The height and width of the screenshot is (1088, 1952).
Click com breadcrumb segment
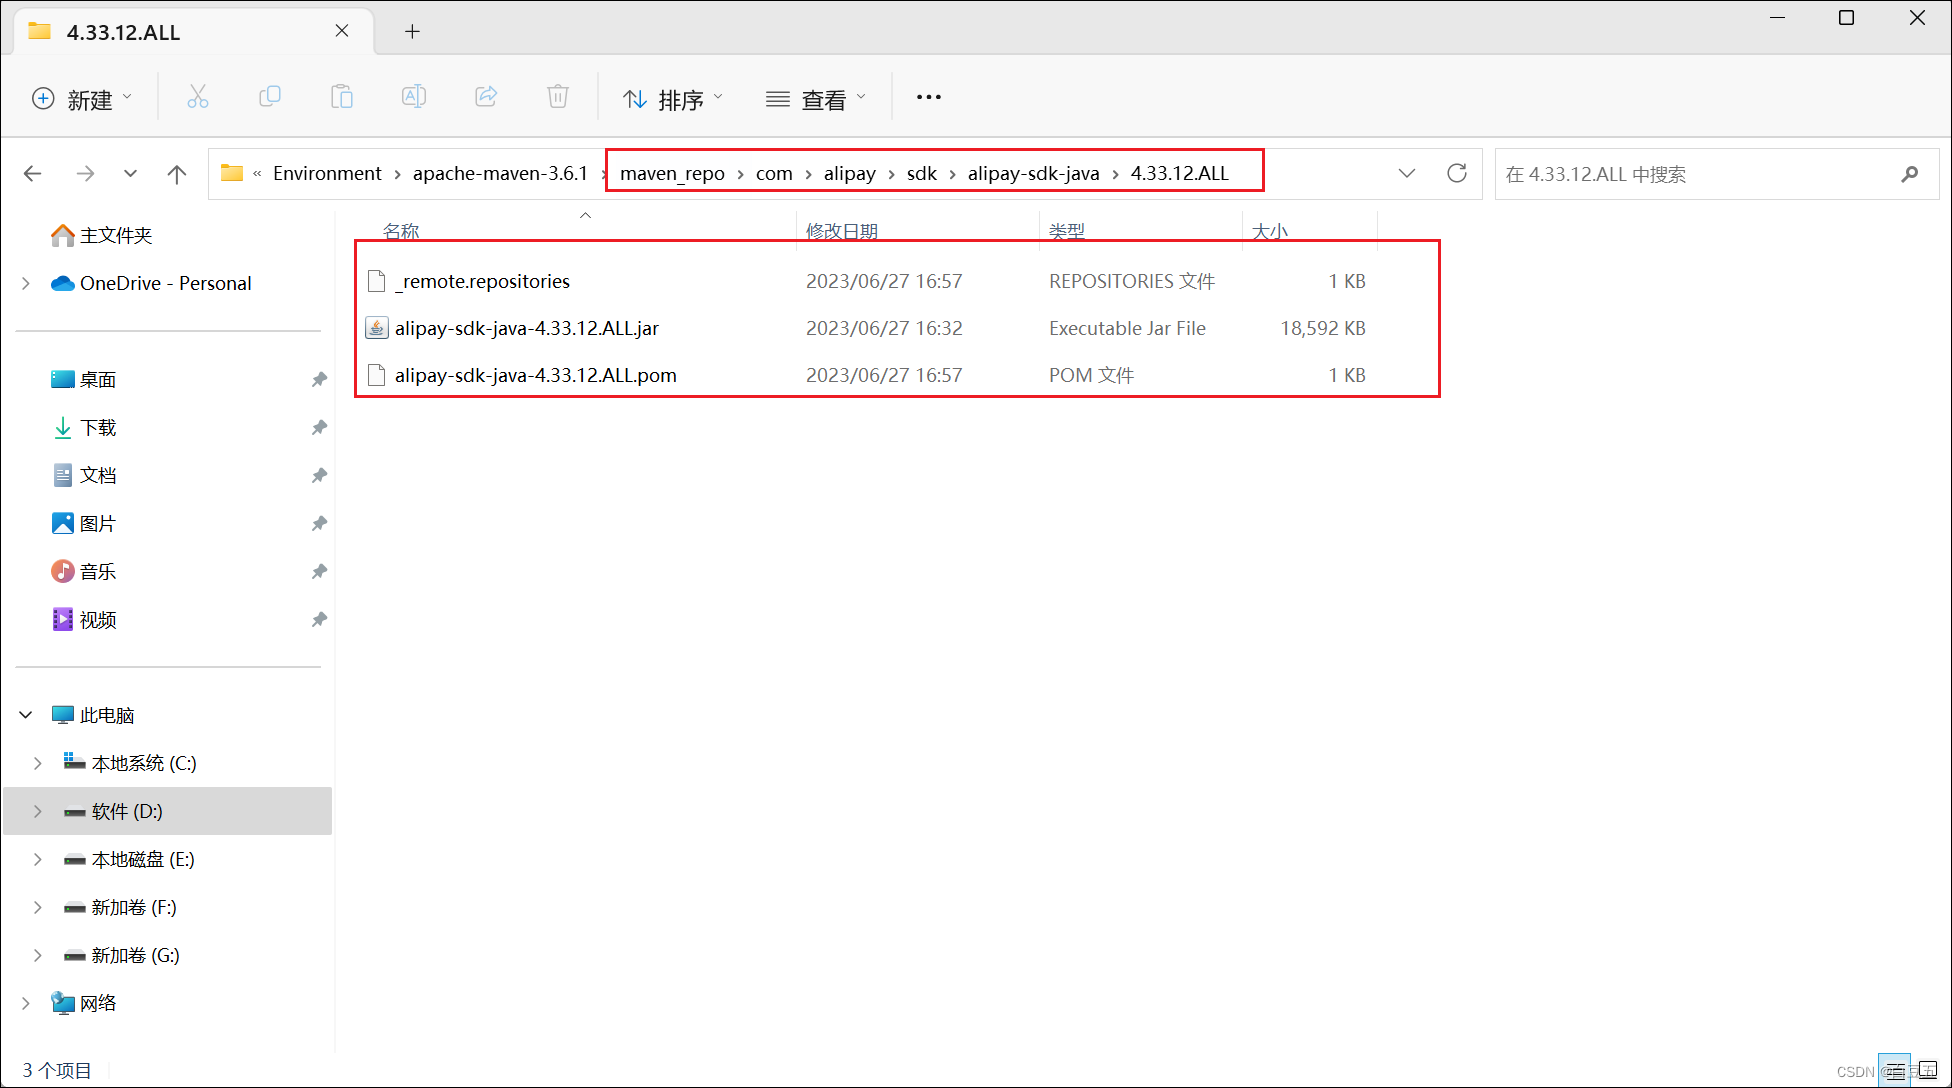[774, 173]
